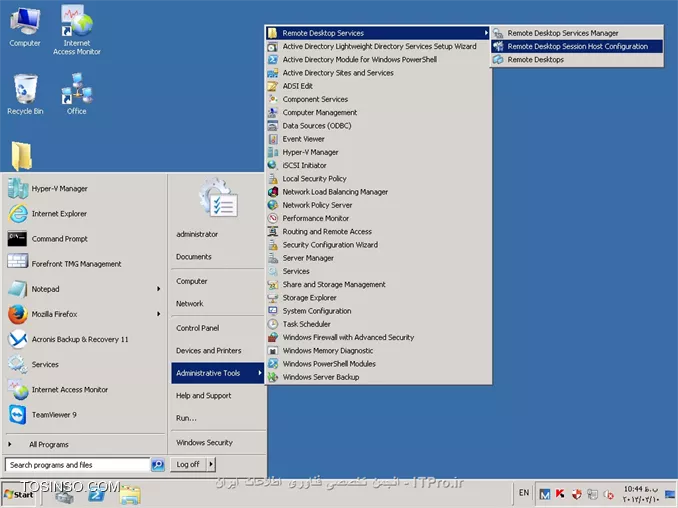This screenshot has width=678, height=508.
Task: Open Windows Security
Action: 204,443
